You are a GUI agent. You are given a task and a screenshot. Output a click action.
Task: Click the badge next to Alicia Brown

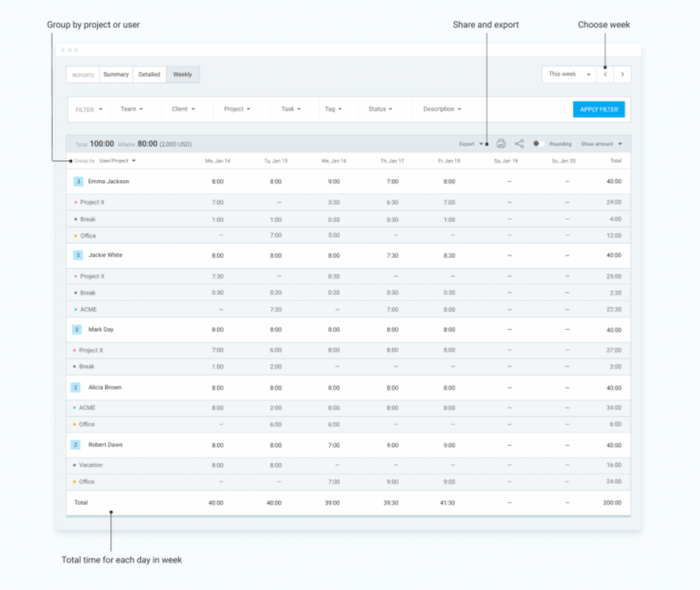pos(76,387)
